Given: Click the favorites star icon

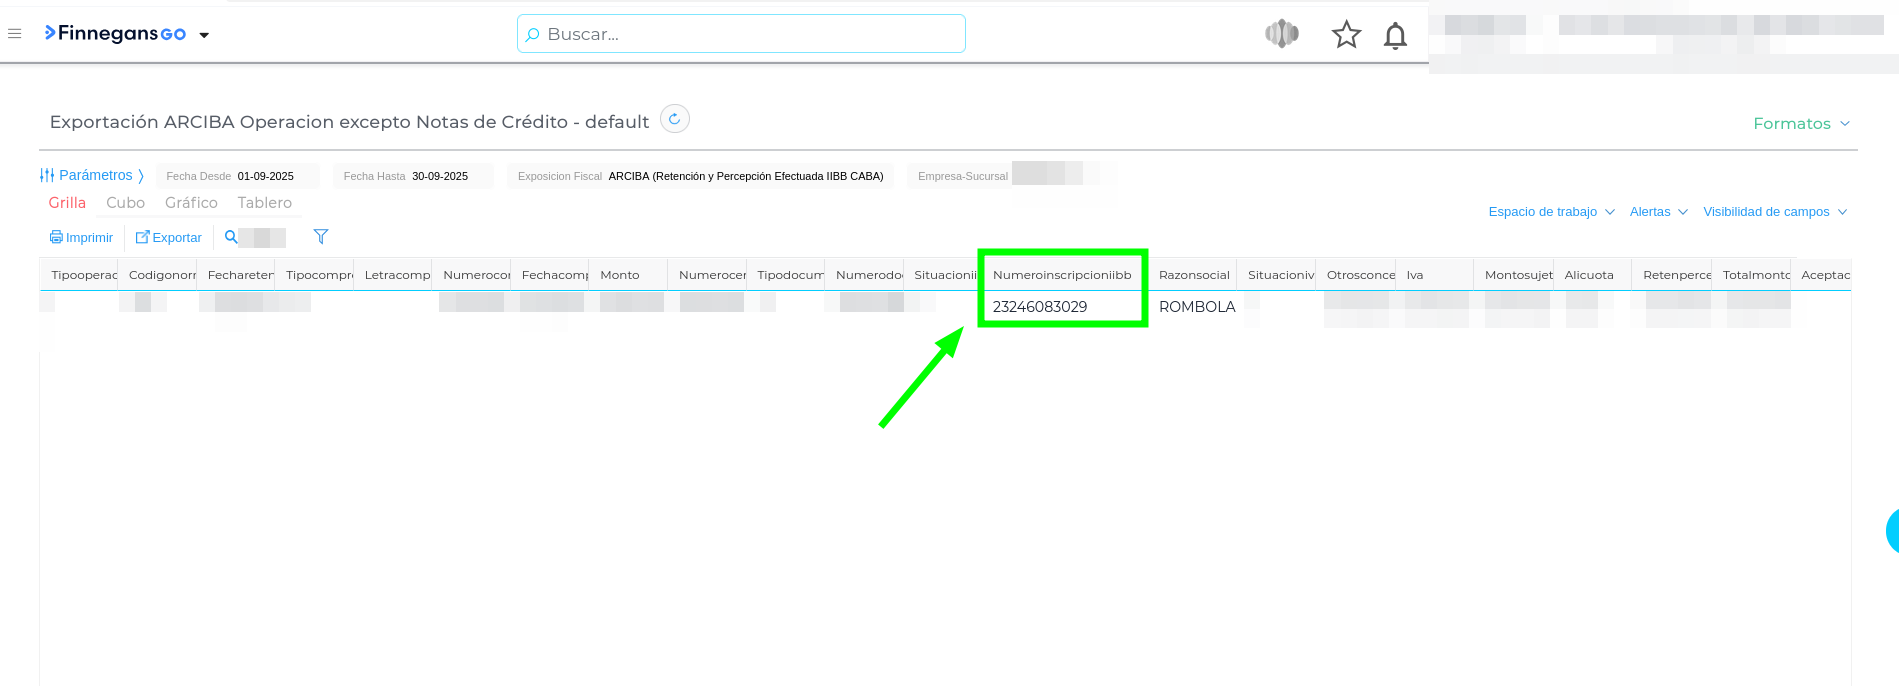Looking at the screenshot, I should [1346, 35].
